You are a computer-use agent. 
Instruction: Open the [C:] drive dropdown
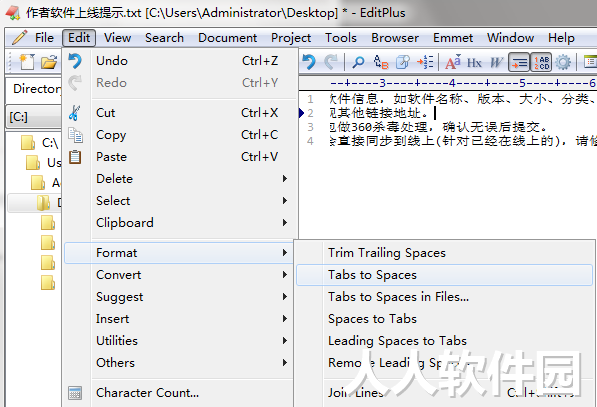click(x=34, y=117)
